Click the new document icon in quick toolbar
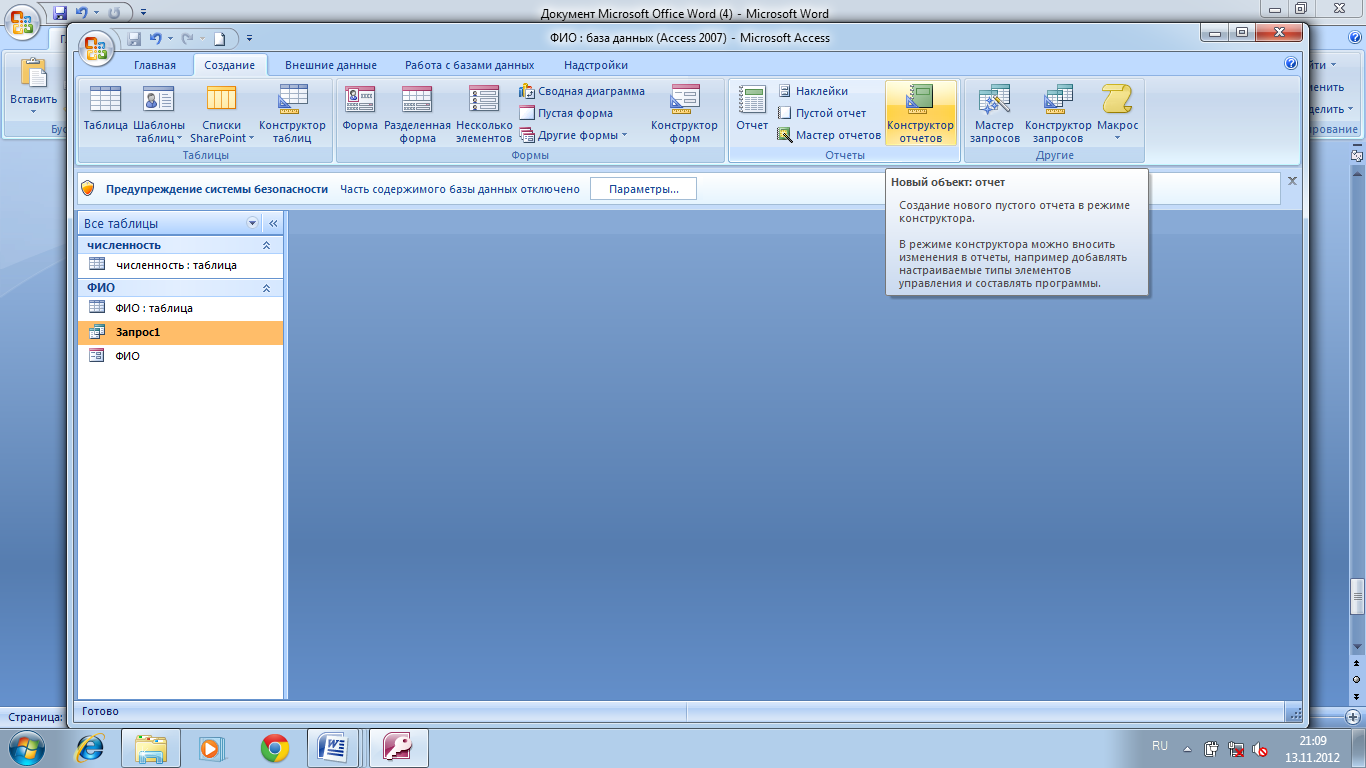1366x768 pixels. (219, 39)
